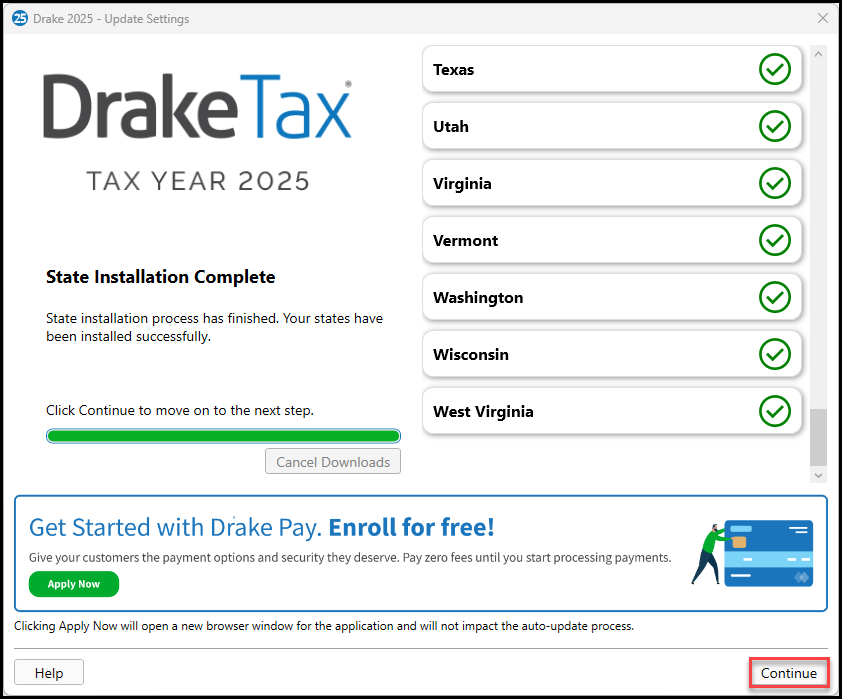
Task: Close the Update Settings window
Action: [x=823, y=18]
